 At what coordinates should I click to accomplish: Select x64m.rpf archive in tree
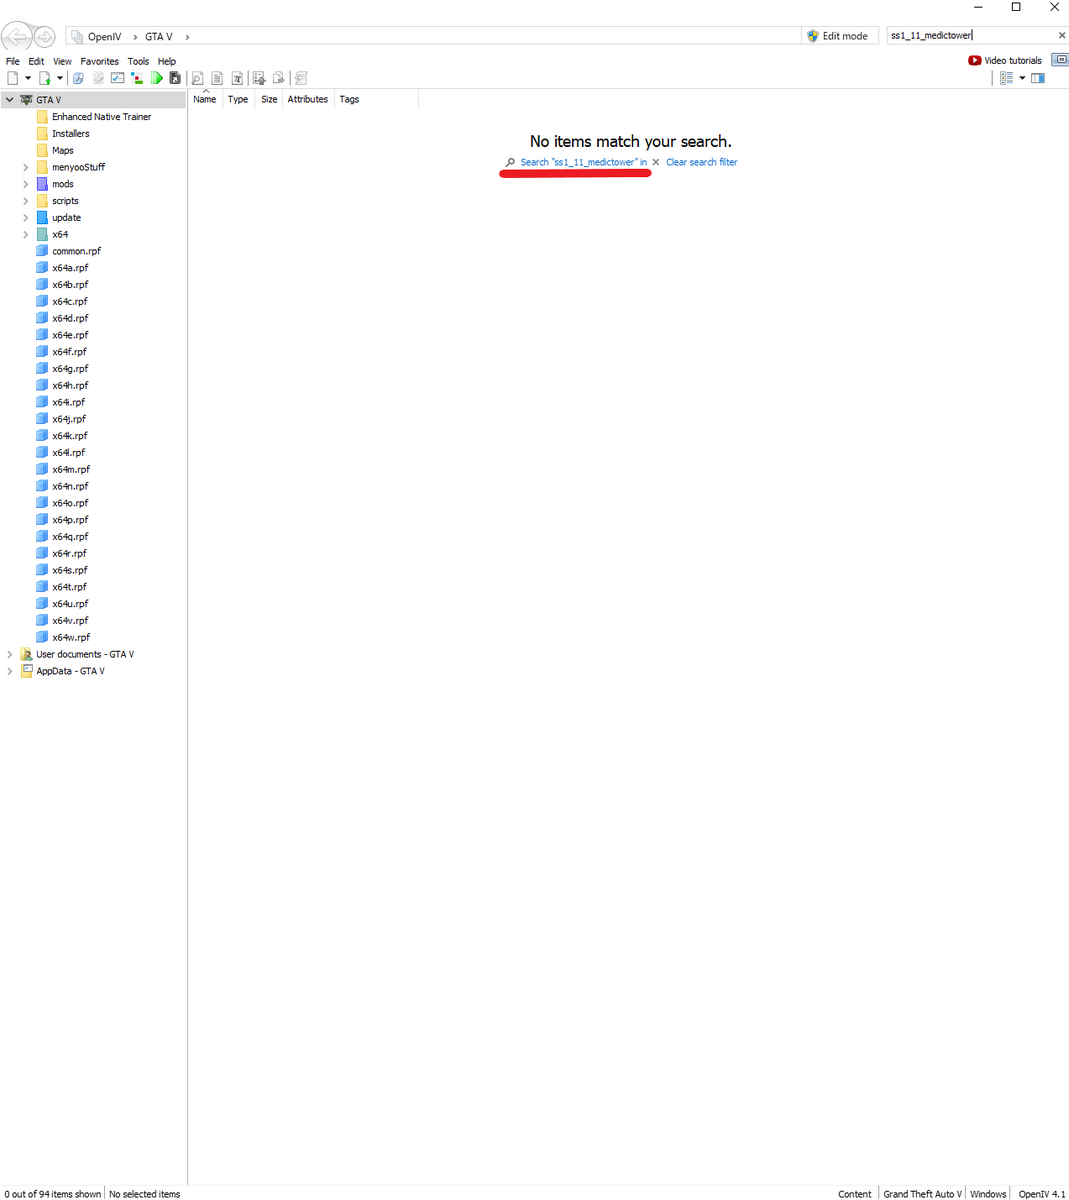[x=71, y=469]
